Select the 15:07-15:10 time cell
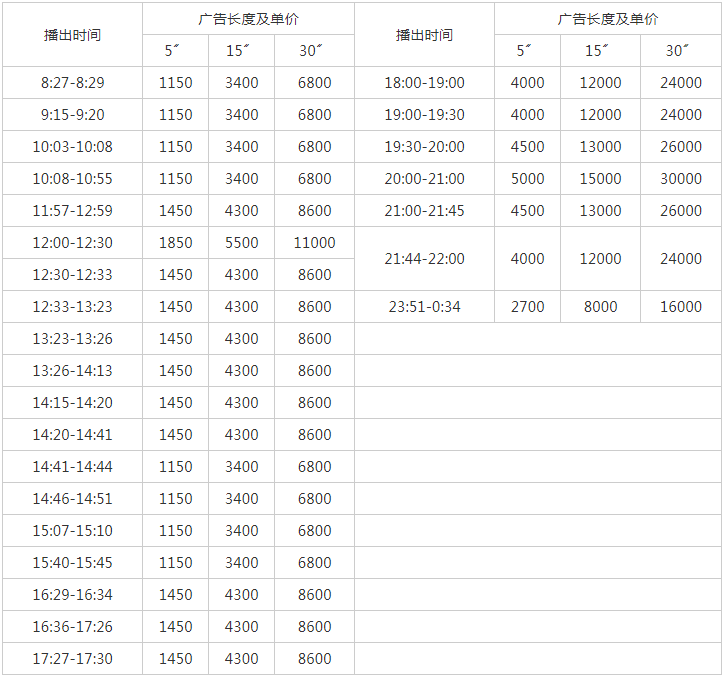The width and height of the screenshot is (723, 675). 72,530
